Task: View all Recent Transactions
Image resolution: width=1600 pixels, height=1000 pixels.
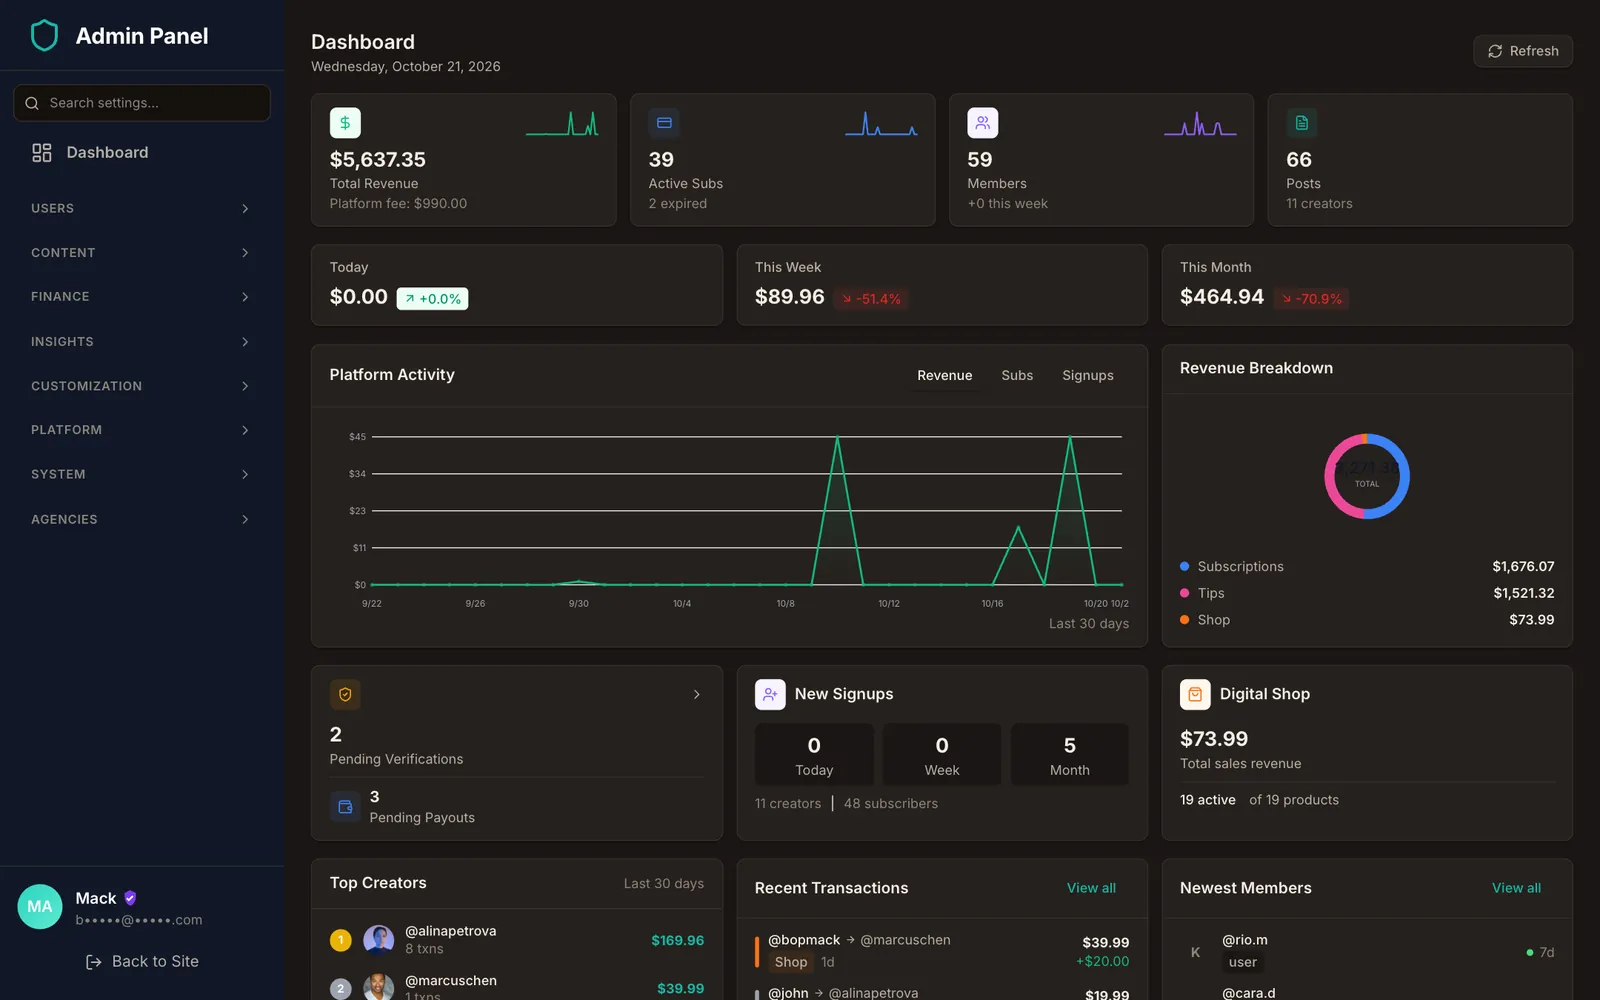Action: [1091, 888]
